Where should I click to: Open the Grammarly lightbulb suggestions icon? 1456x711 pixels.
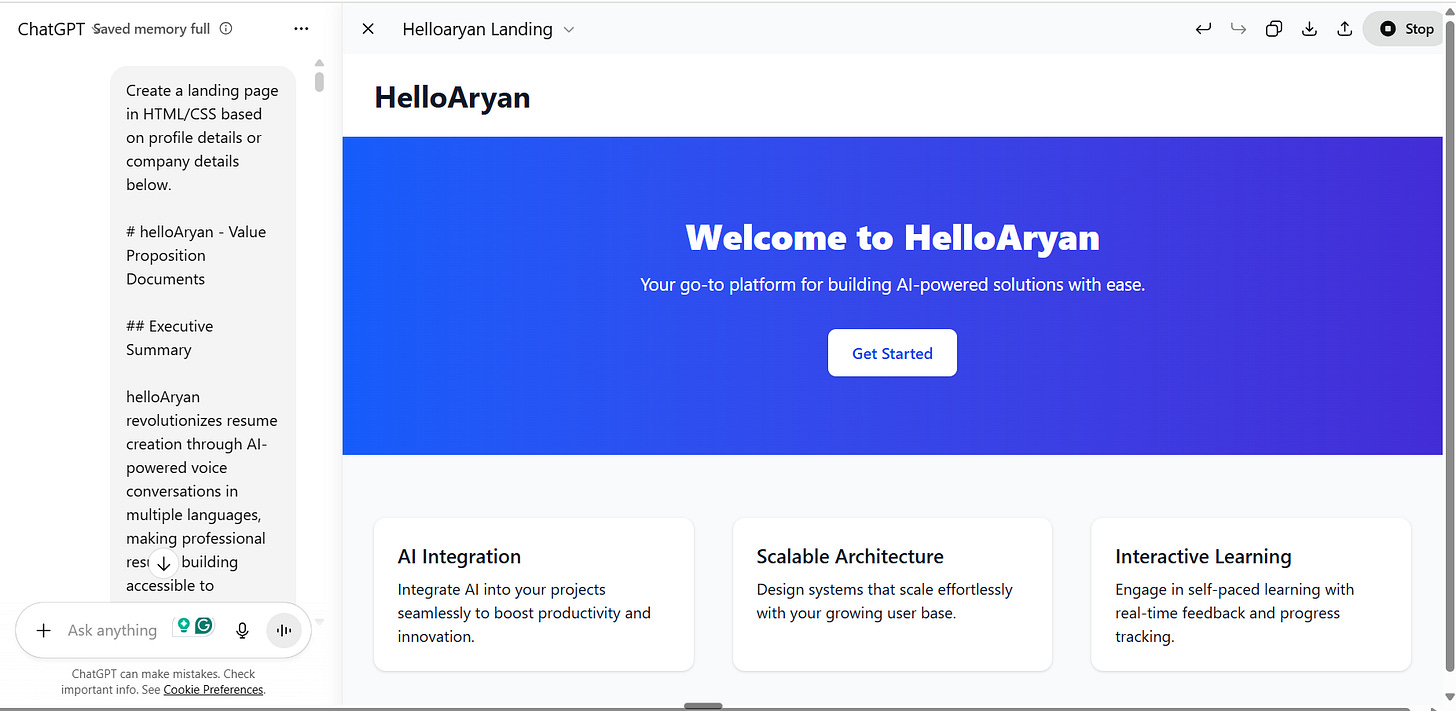pos(182,626)
